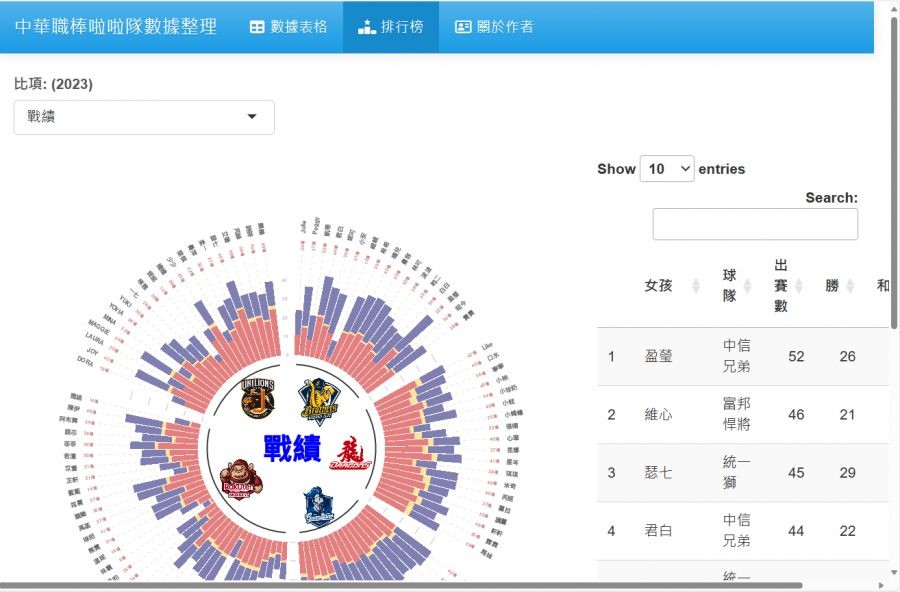
Task: Open the Show entries count selector
Action: click(x=667, y=169)
